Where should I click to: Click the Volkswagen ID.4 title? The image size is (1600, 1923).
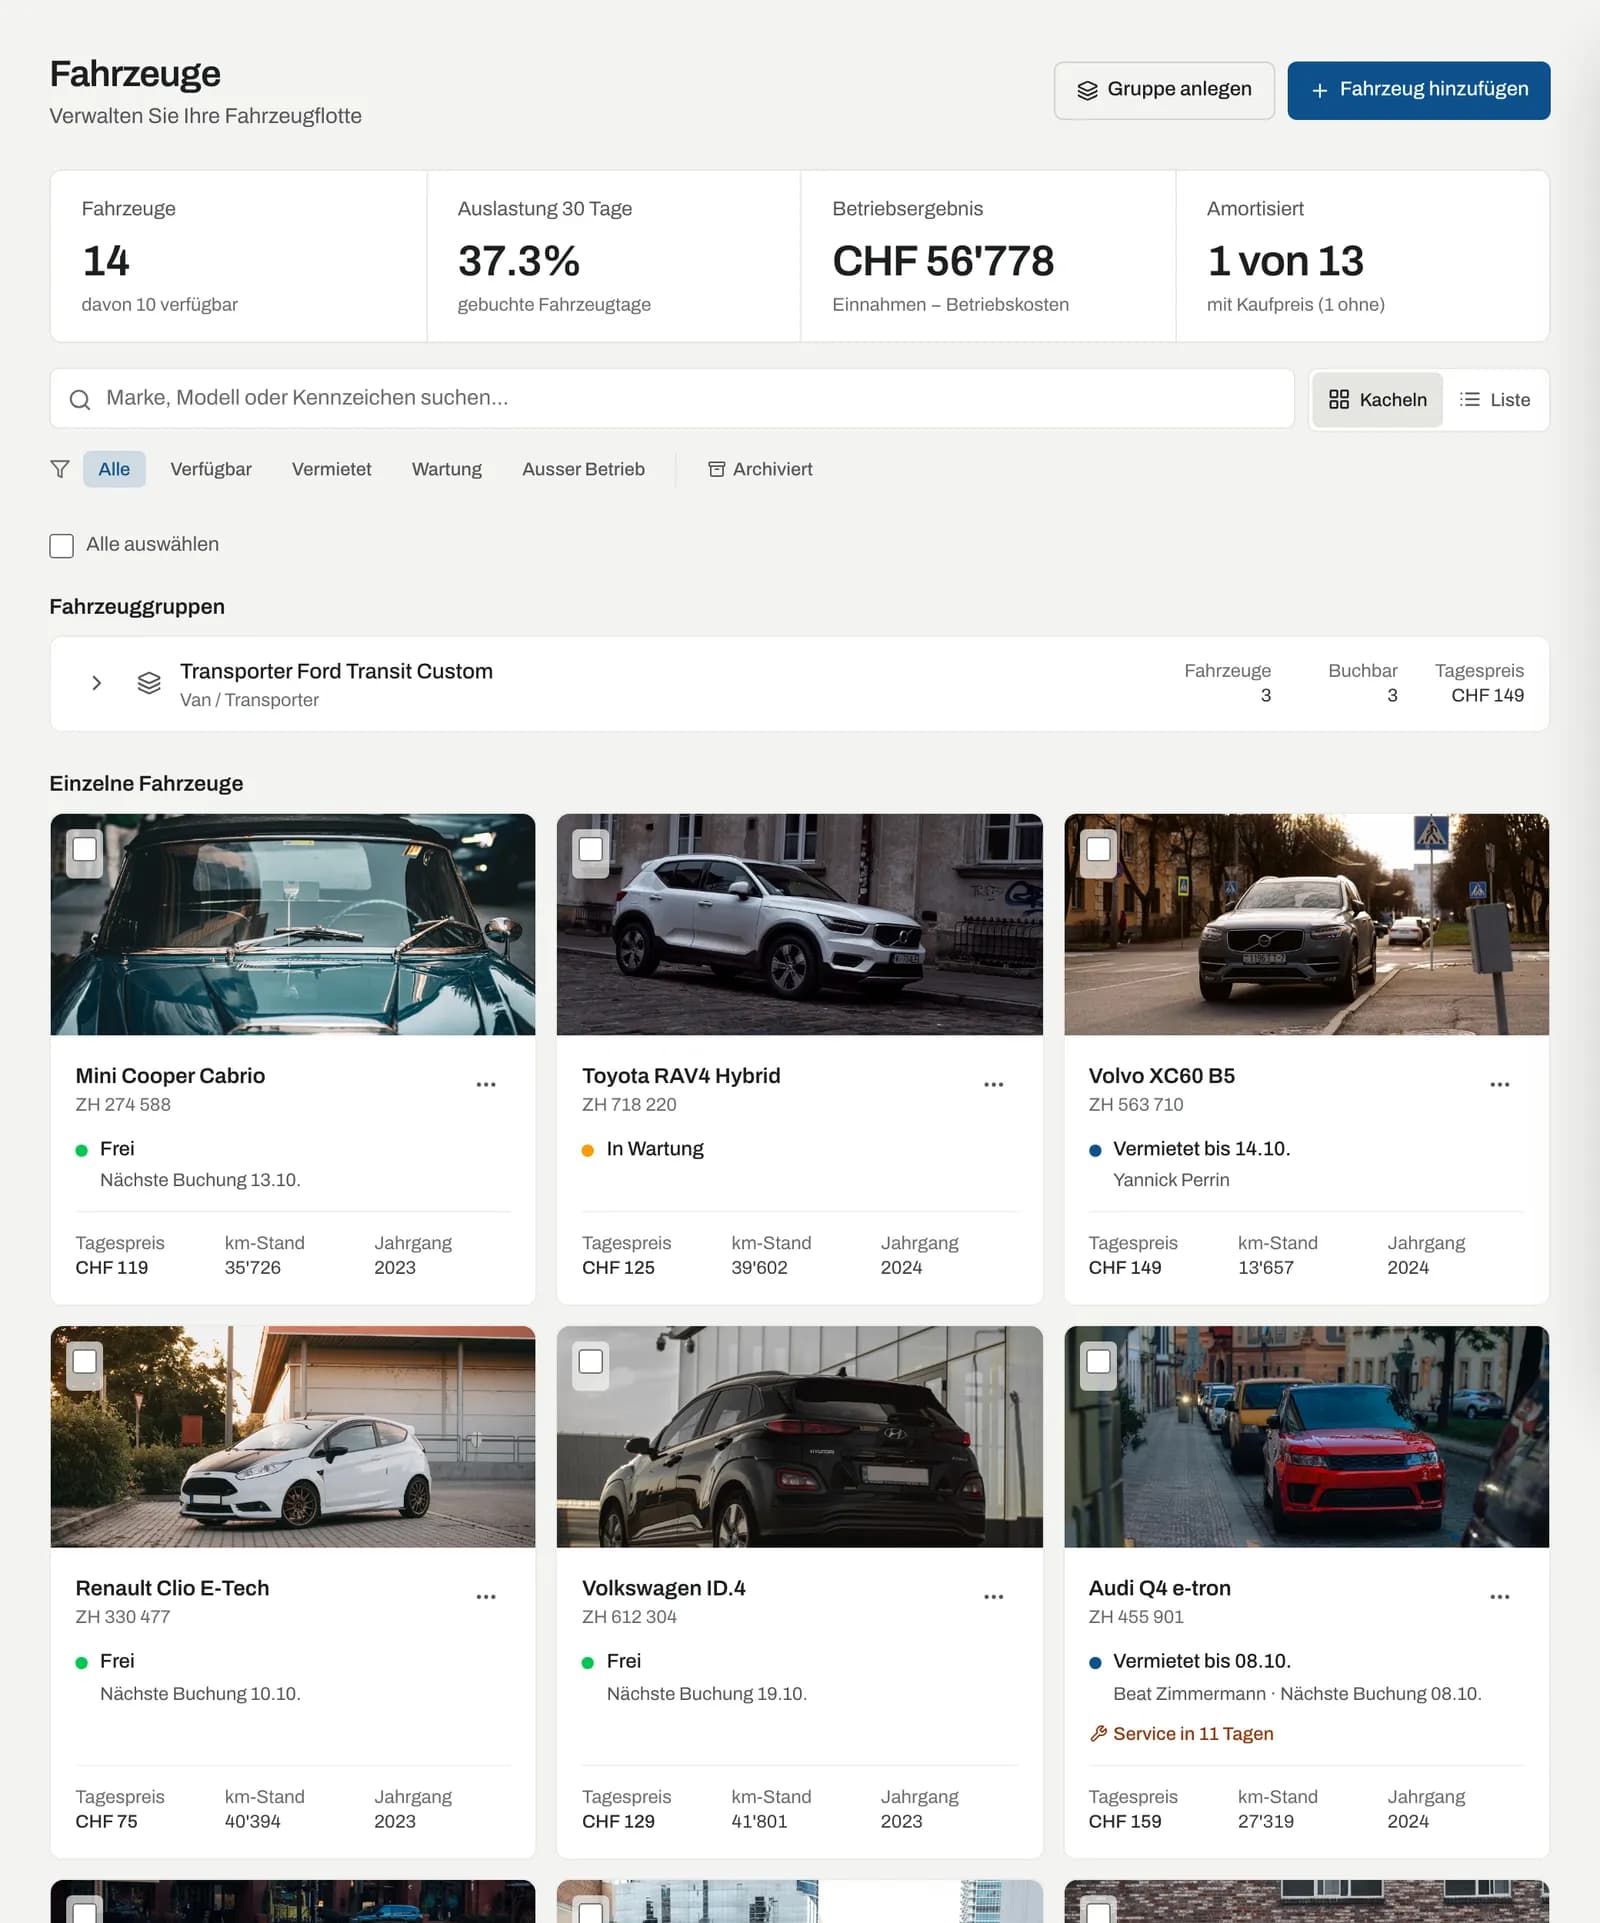click(x=664, y=1588)
